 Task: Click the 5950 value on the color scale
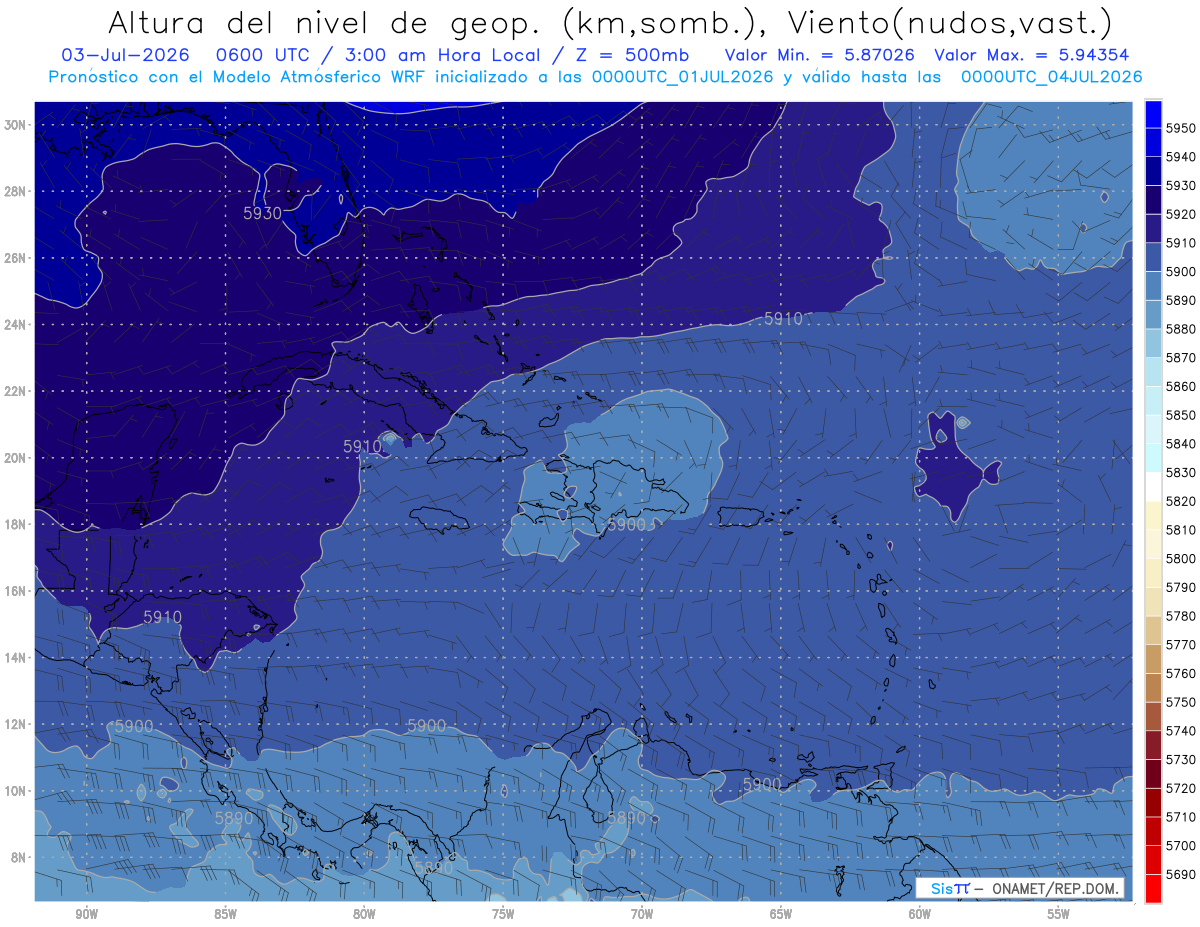click(x=1180, y=128)
